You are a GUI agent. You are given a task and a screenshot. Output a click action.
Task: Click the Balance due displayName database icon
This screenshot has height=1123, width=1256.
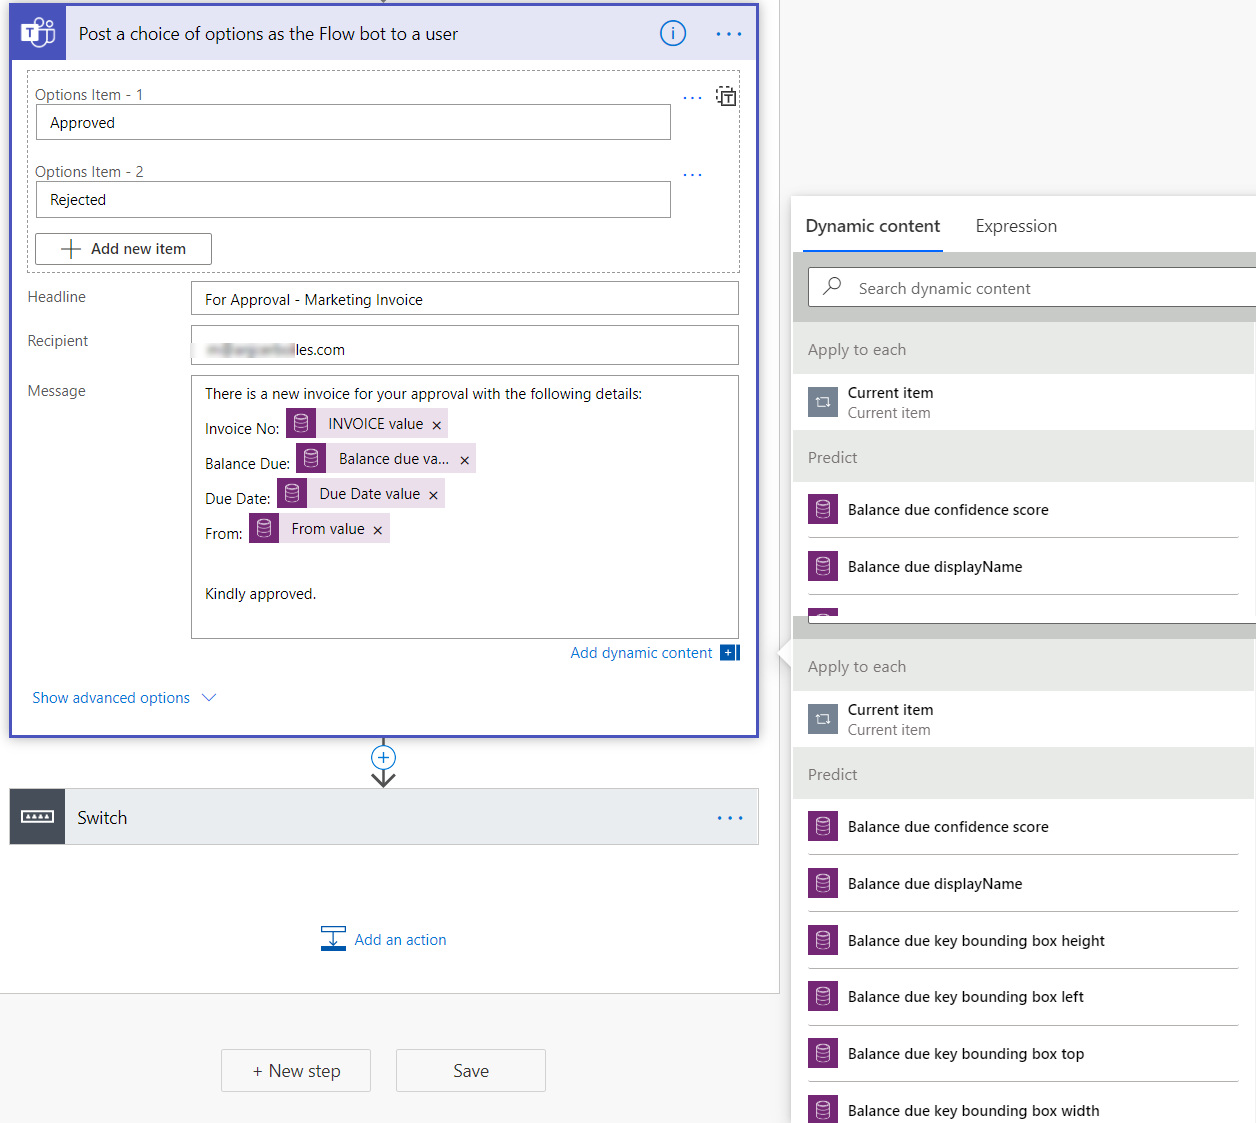pyautogui.click(x=823, y=566)
